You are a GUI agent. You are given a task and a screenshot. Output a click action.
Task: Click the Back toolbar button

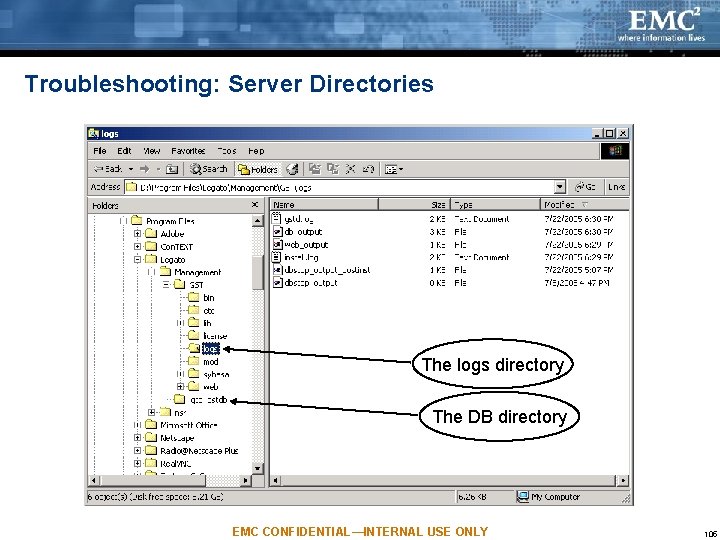point(108,169)
